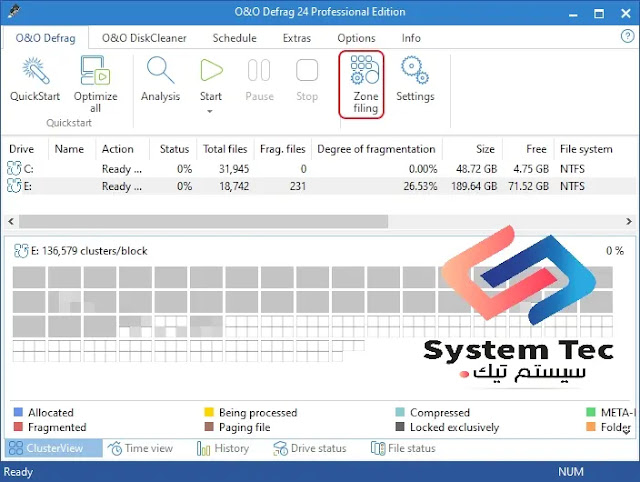Click the 48.72 GB size cell
Image resolution: width=640 pixels, height=482 pixels.
pyautogui.click(x=476, y=169)
